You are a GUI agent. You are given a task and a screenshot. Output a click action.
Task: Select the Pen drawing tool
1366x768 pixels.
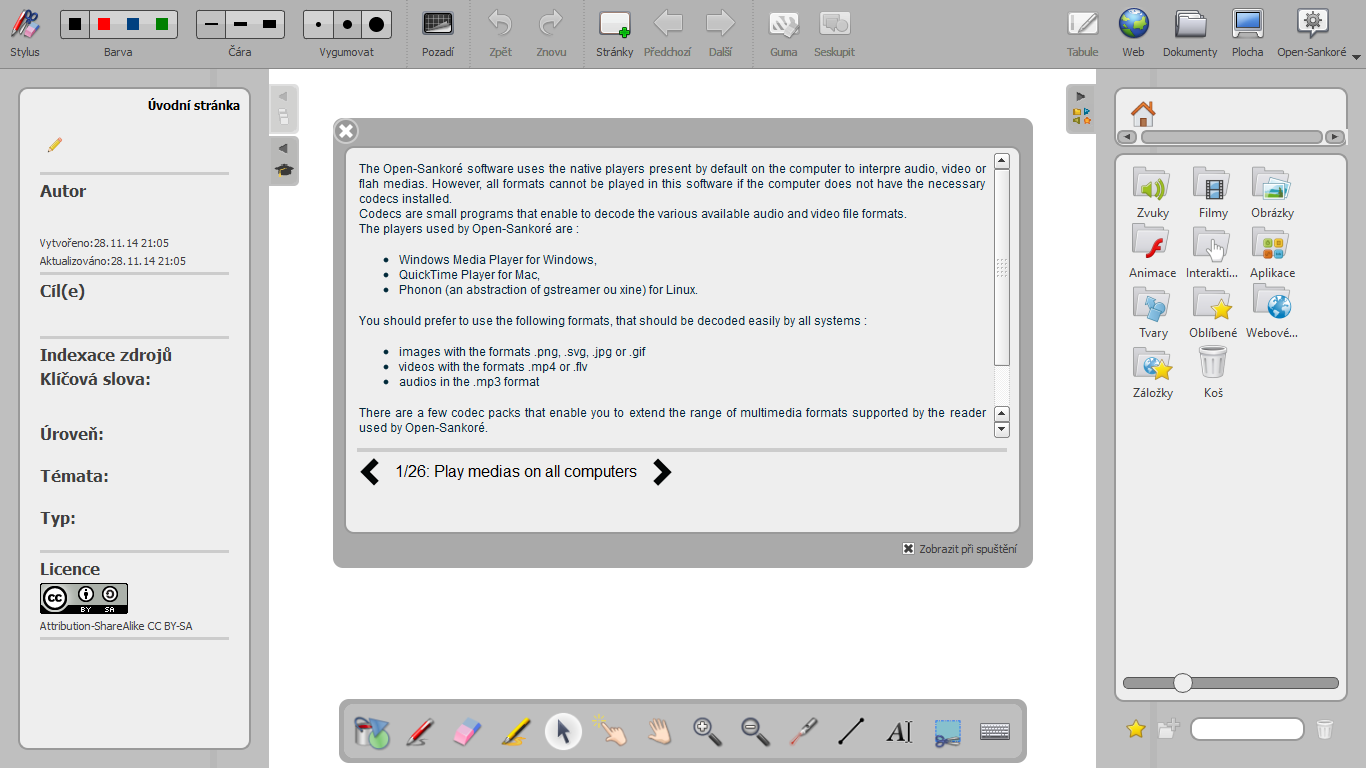420,731
